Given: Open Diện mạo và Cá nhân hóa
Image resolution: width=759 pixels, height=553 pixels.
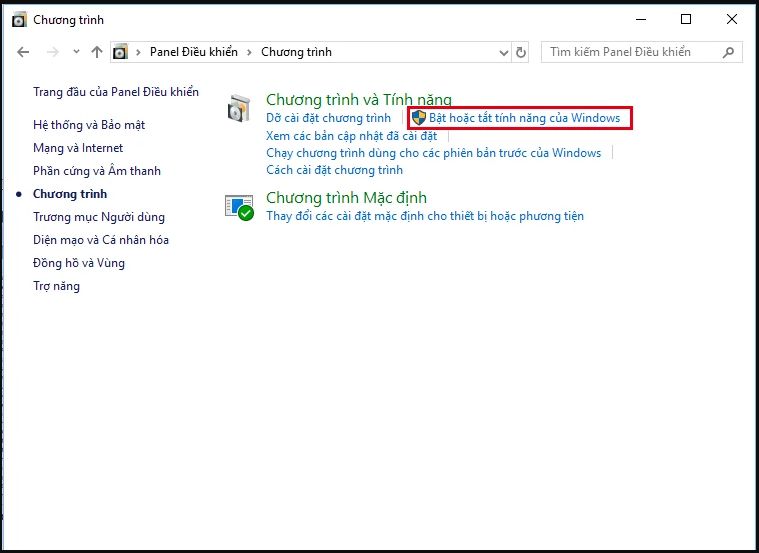Looking at the screenshot, I should 101,240.
